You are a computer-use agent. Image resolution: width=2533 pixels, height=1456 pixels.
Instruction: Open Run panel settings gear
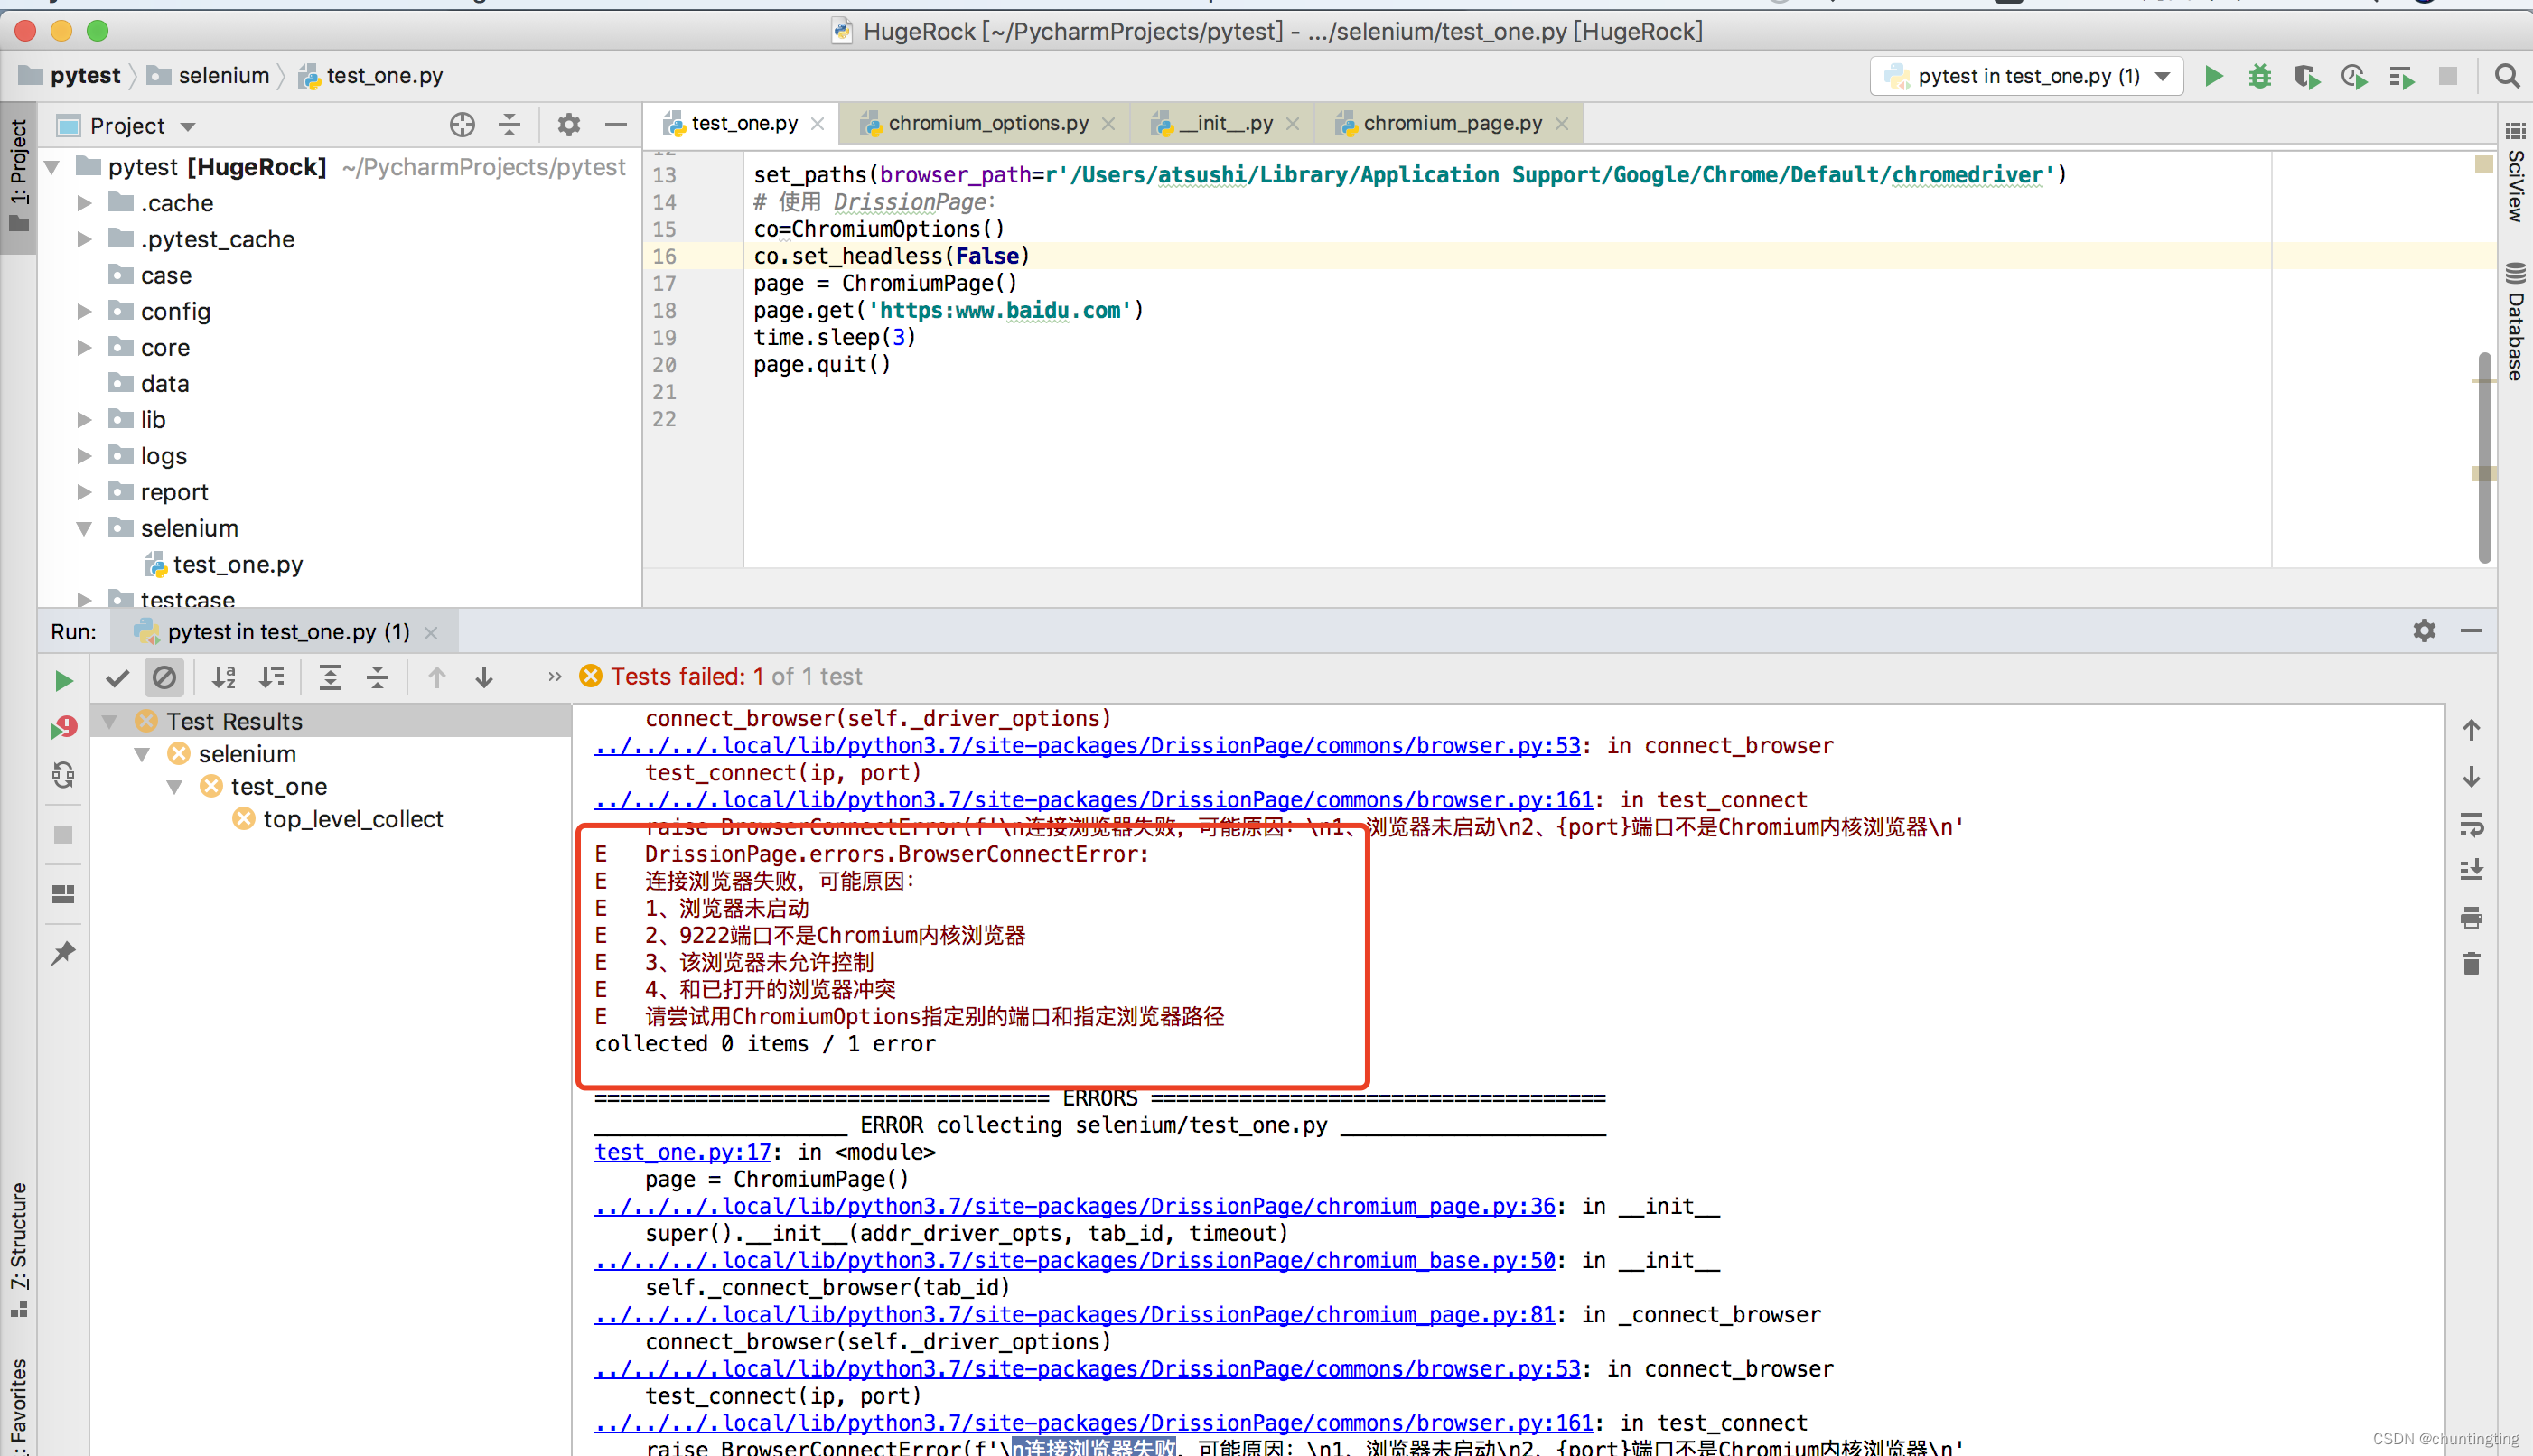[2424, 630]
